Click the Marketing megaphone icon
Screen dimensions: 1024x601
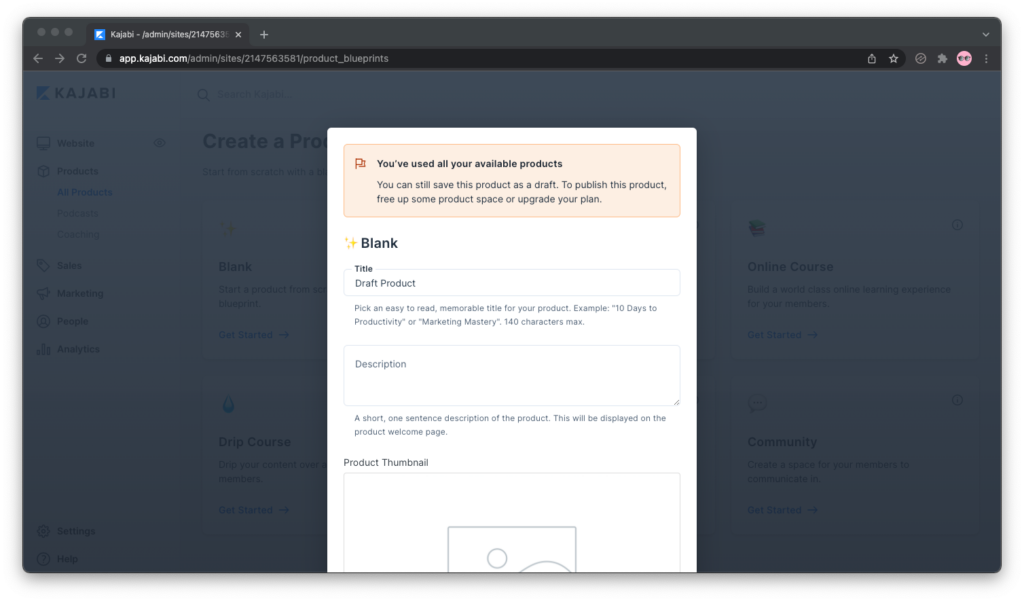click(x=43, y=293)
